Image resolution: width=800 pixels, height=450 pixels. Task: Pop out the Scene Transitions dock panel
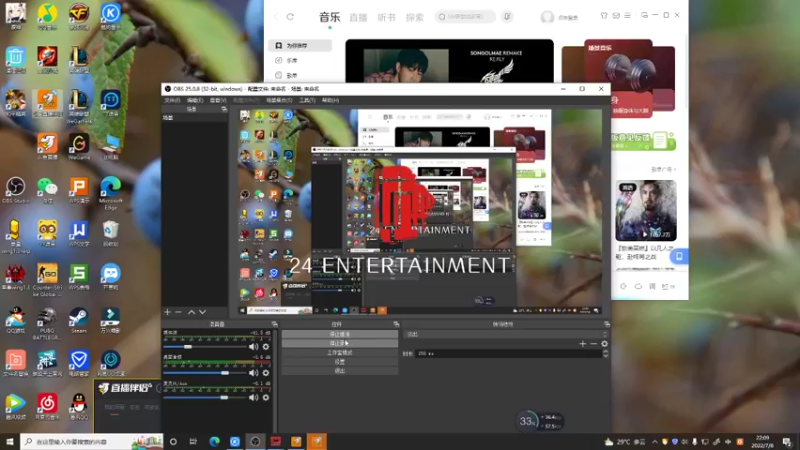[x=607, y=324]
